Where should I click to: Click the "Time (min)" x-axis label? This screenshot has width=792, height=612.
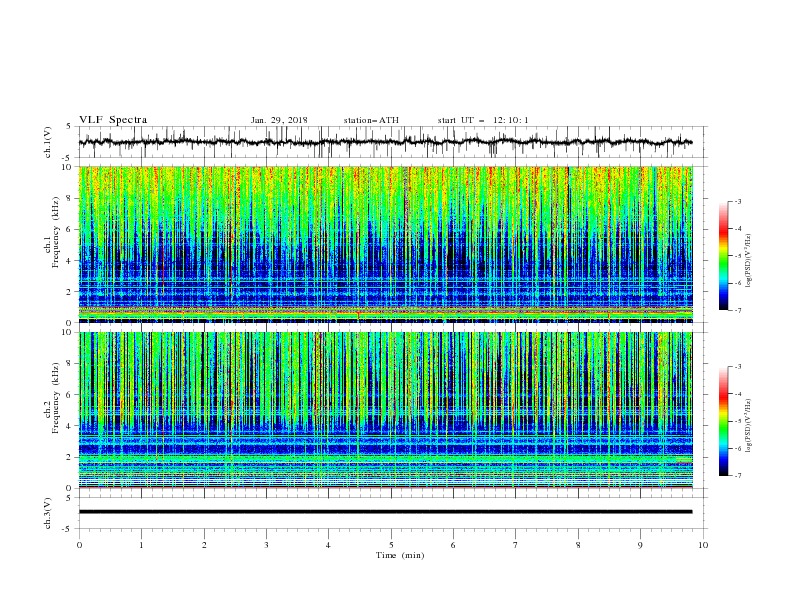(x=400, y=555)
